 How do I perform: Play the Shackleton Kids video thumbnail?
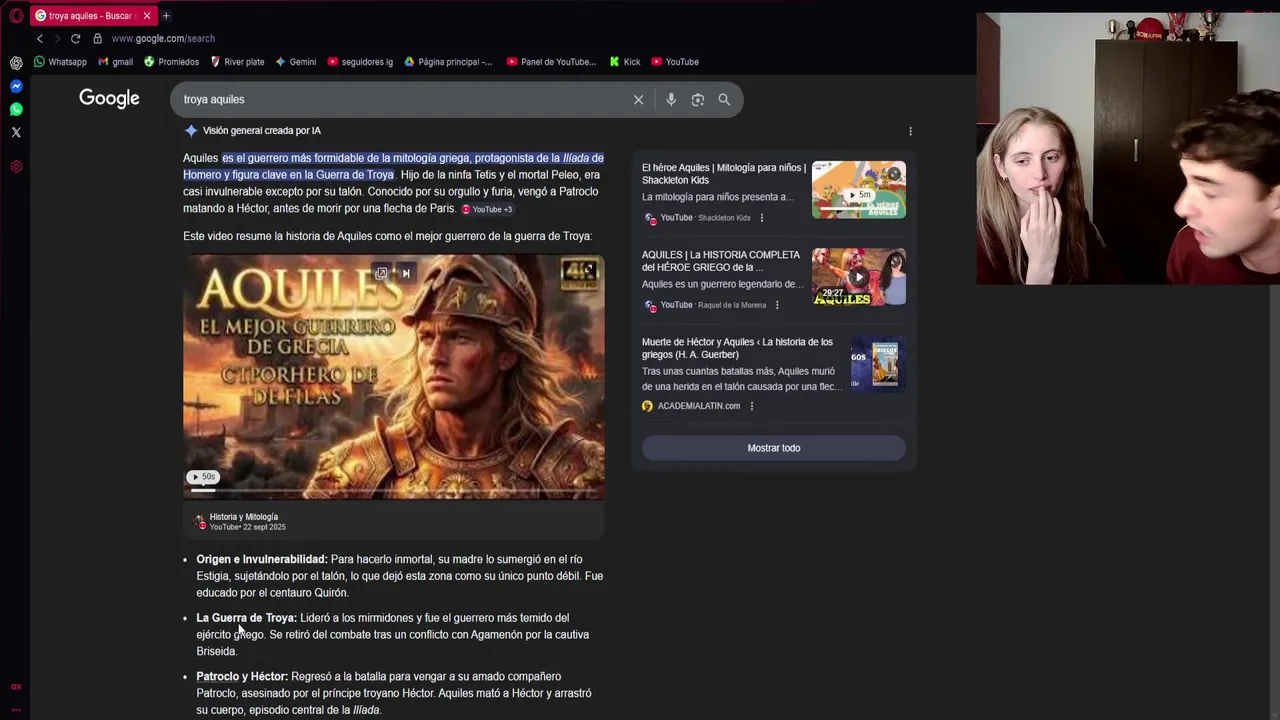tap(859, 190)
